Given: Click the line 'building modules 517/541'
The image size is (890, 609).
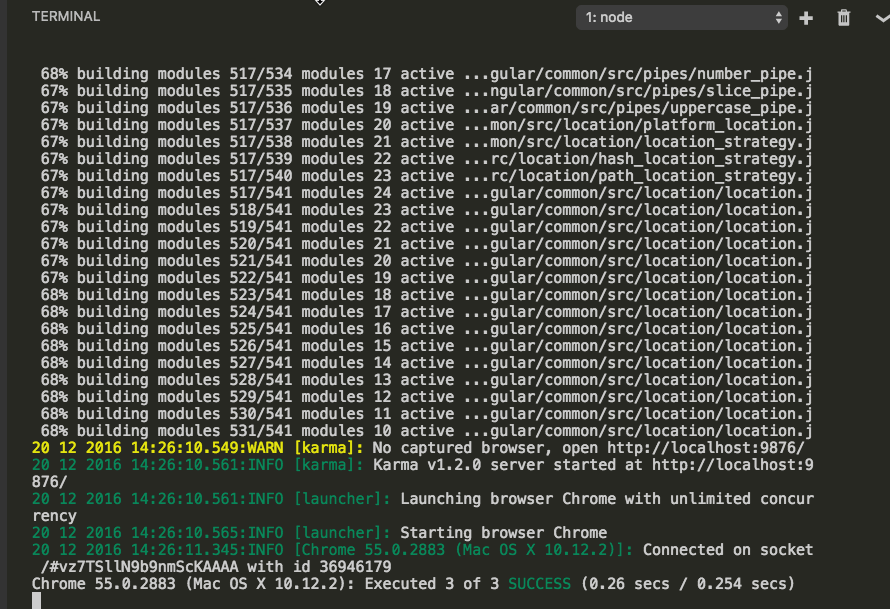Looking at the screenshot, I should 426,193.
